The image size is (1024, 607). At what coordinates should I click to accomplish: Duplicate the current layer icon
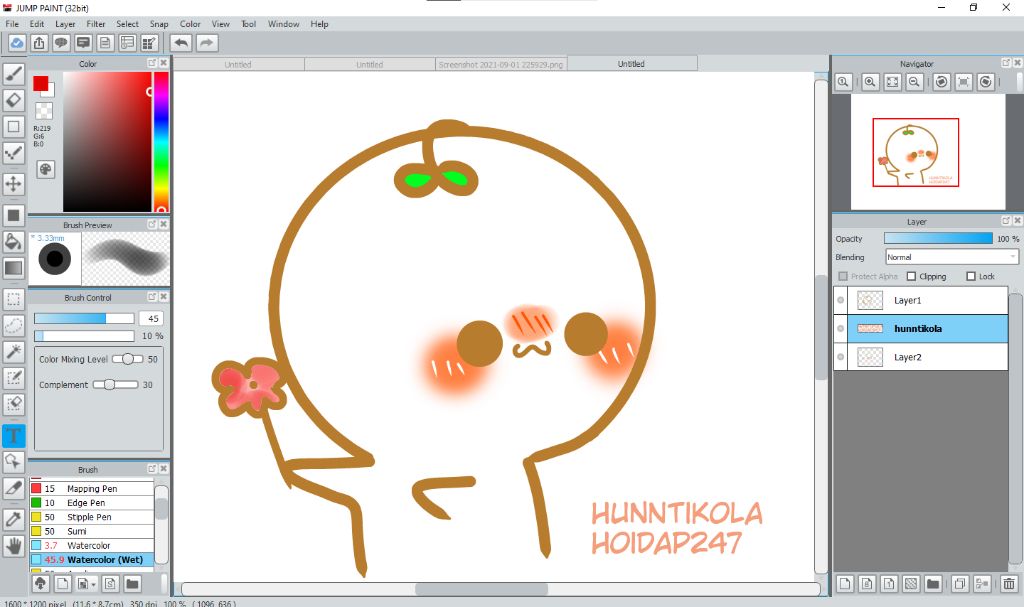click(959, 583)
